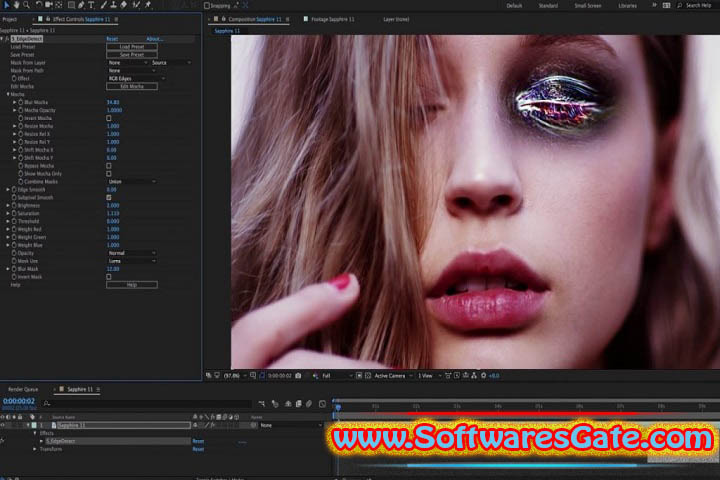Click the timeline timecode 0:00:00:02
Screen dimensions: 720x480
pyautogui.click(x=19, y=401)
